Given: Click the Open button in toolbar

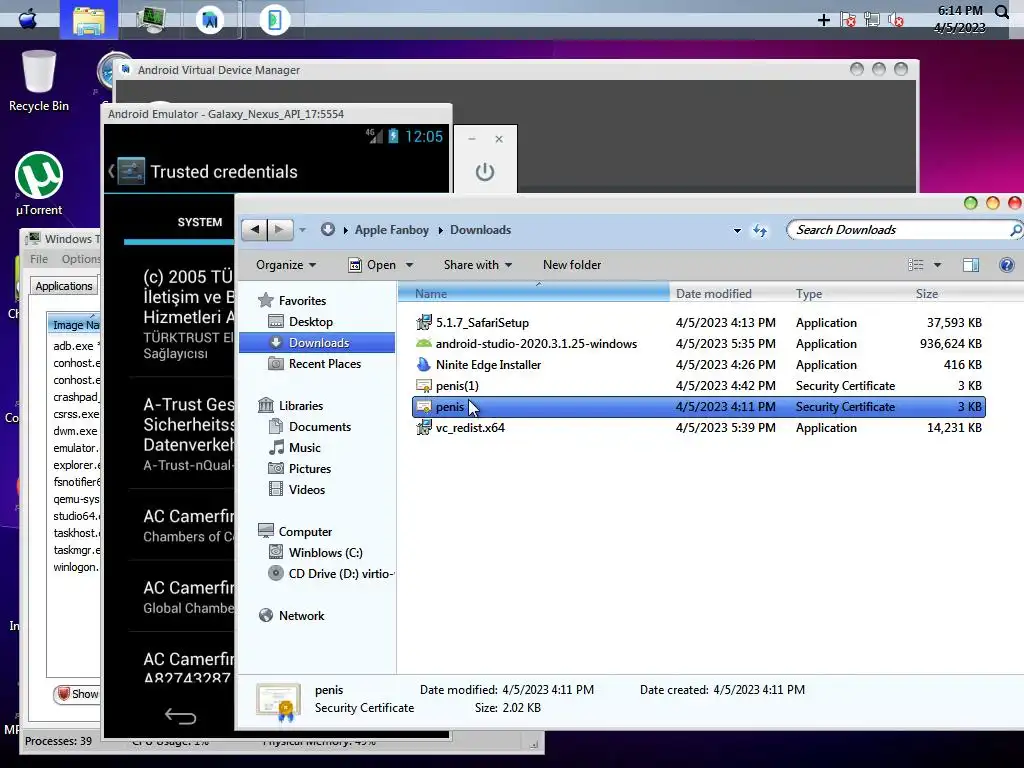Looking at the screenshot, I should (373, 264).
